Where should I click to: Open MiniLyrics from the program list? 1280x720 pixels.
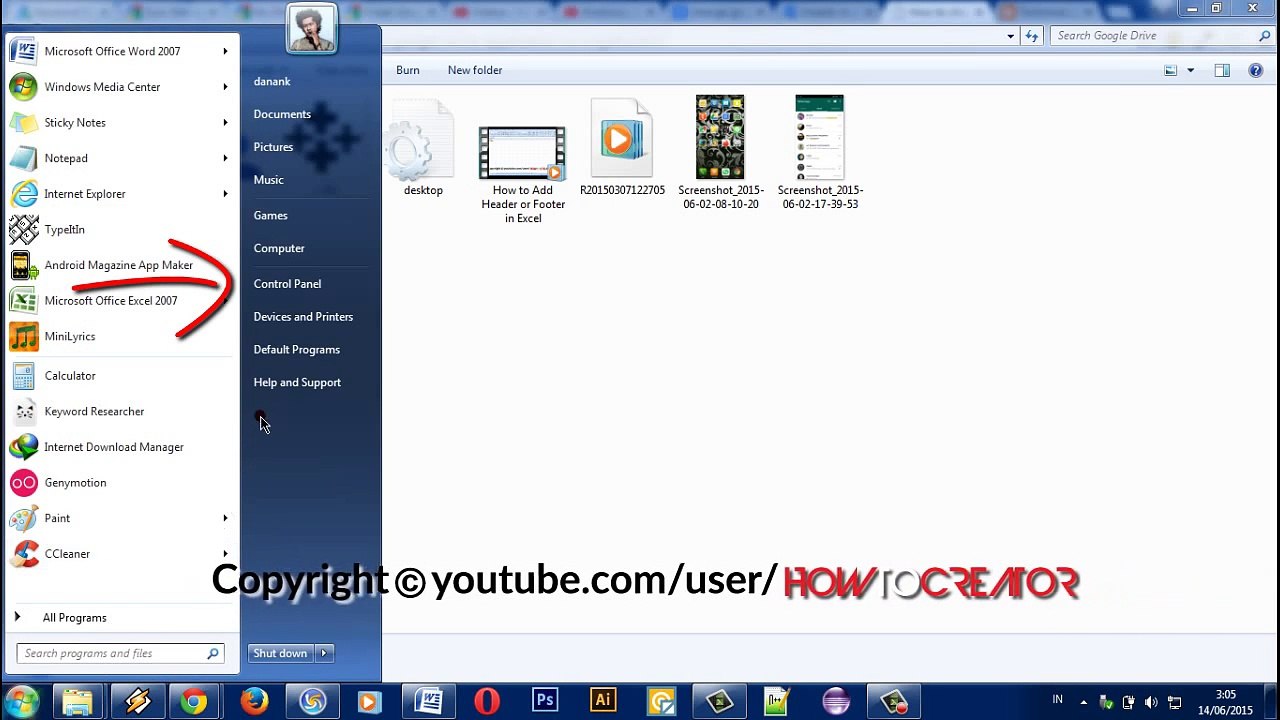[x=70, y=337]
